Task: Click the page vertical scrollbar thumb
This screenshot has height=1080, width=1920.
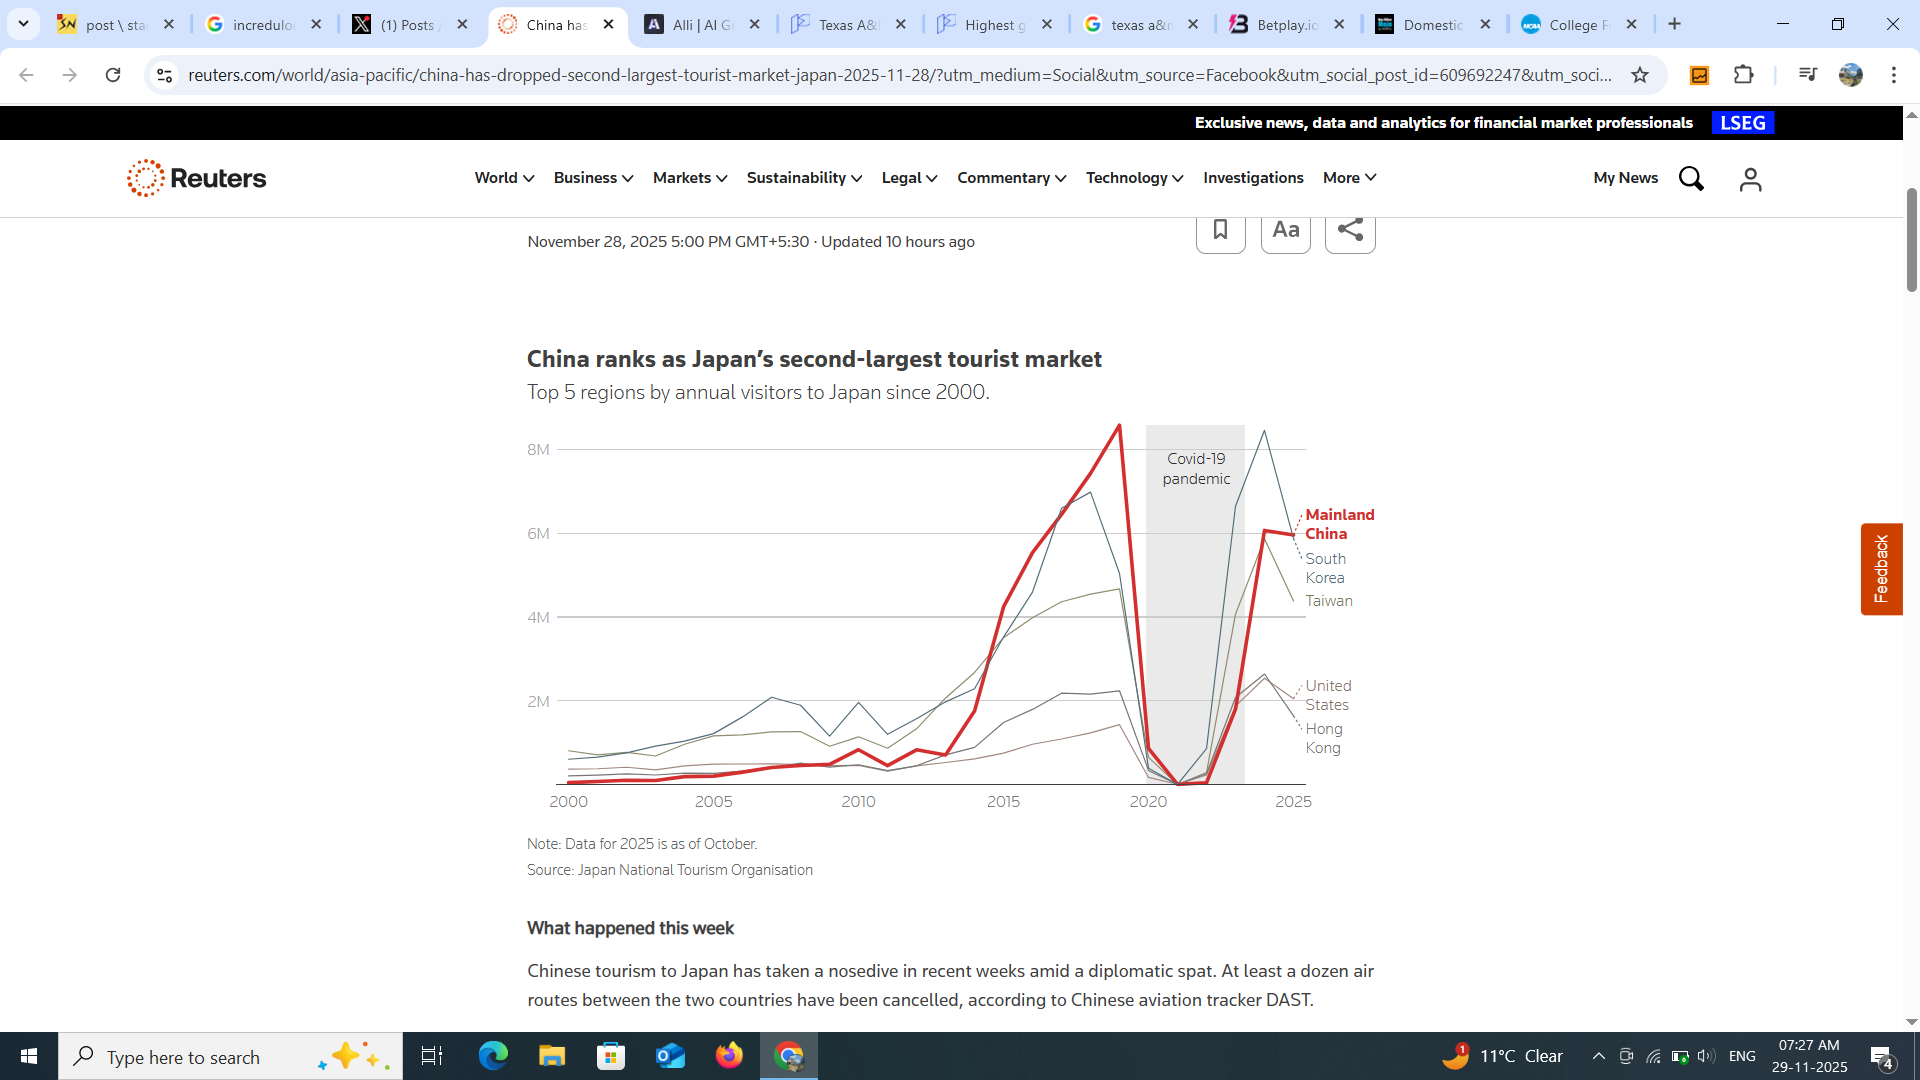Action: click(1911, 240)
